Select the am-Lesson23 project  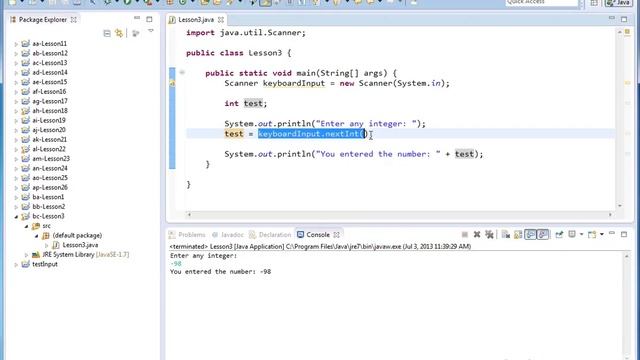tap(51, 158)
